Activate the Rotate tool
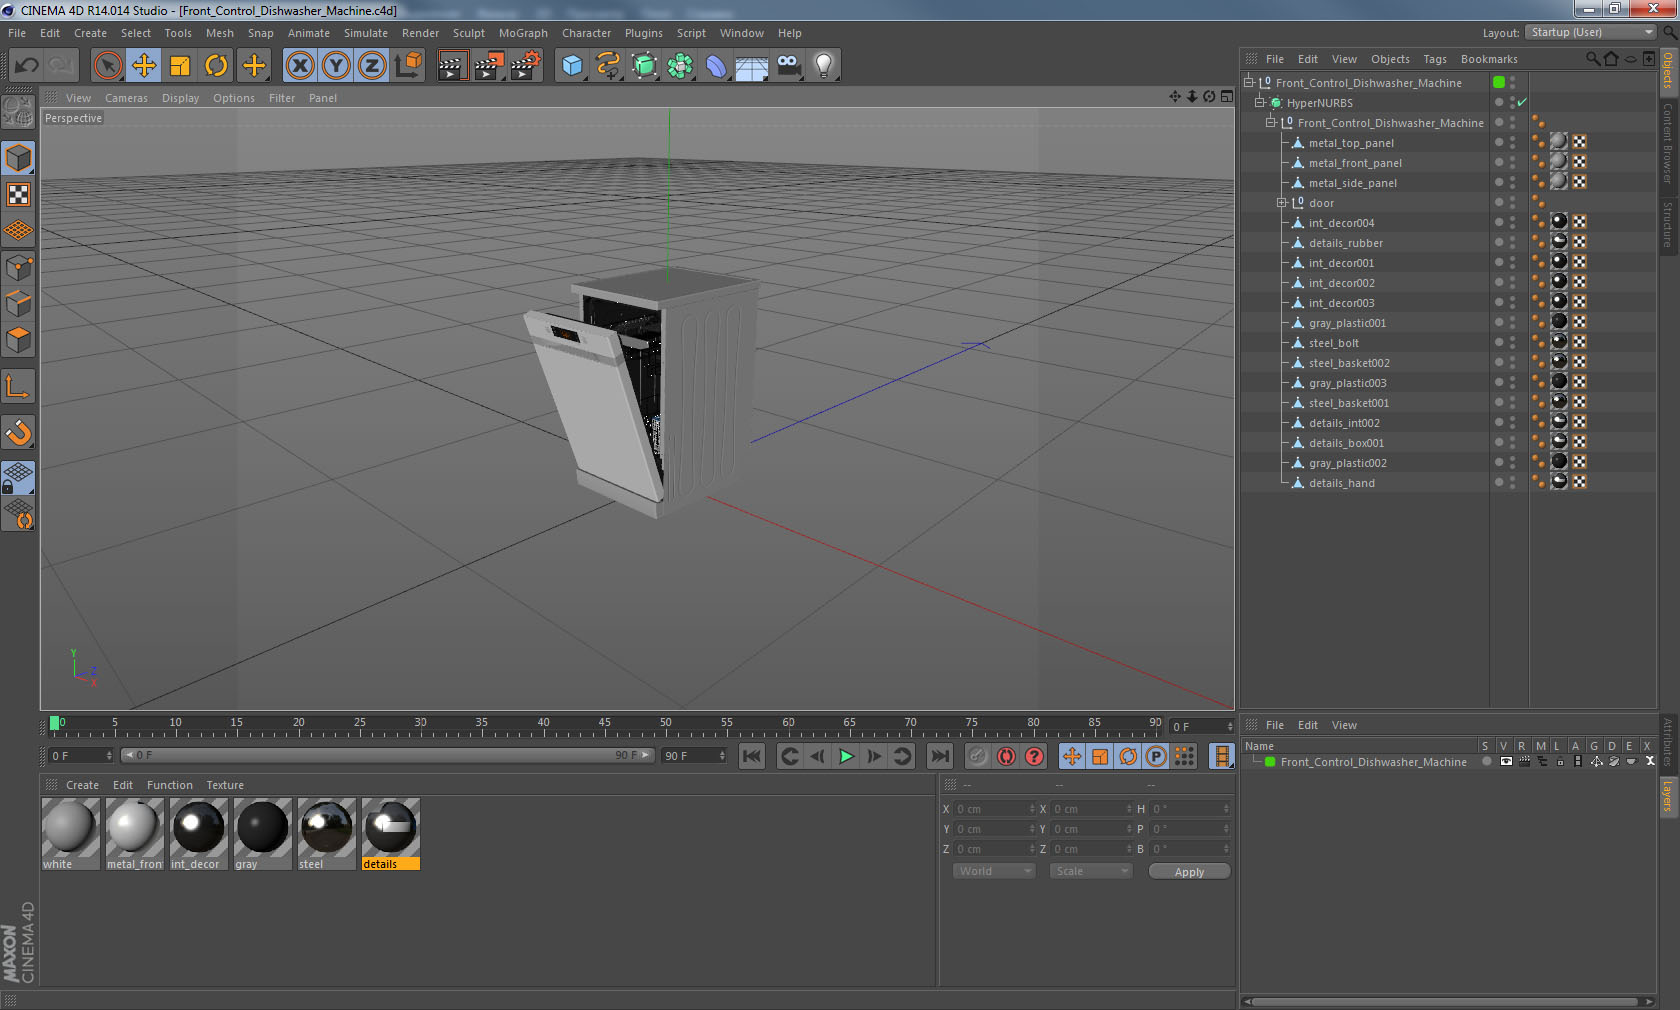This screenshot has height=1010, width=1680. coord(216,66)
